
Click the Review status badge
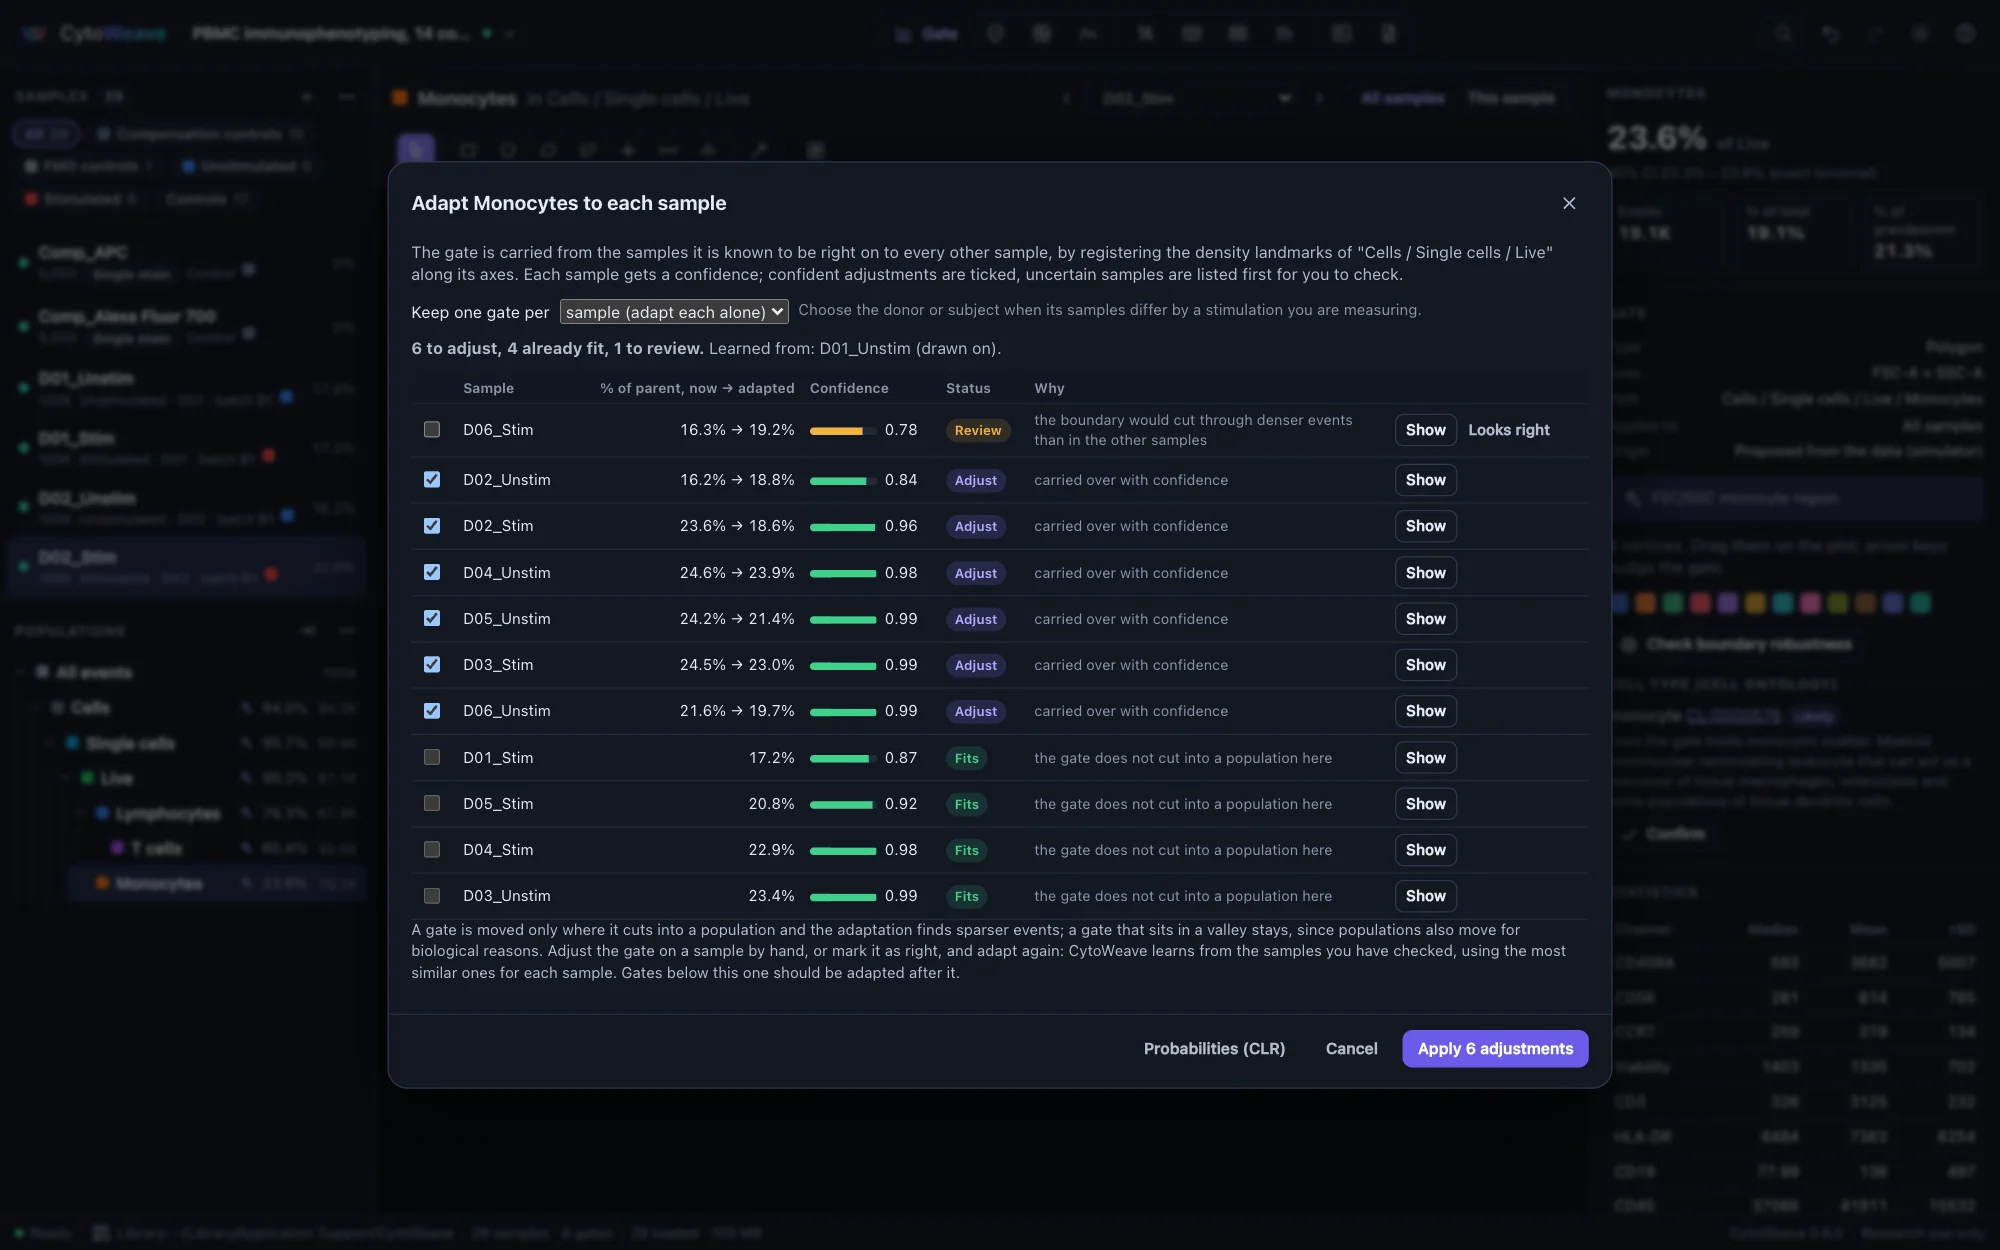[977, 430]
